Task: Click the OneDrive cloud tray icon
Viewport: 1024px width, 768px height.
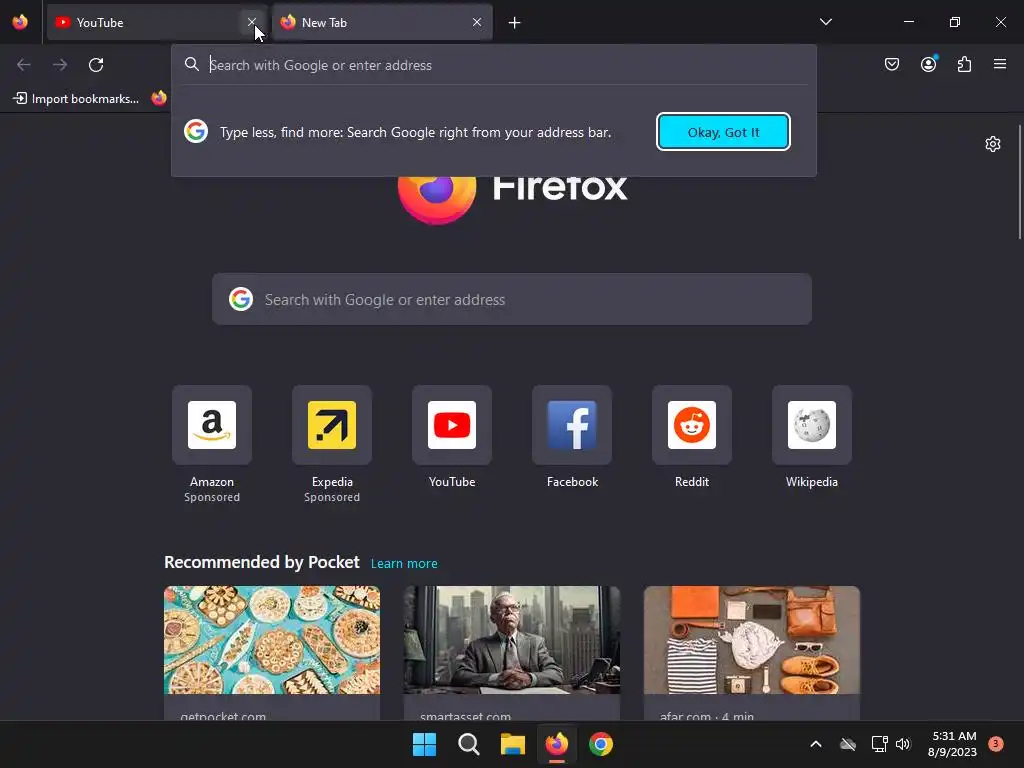Action: (848, 744)
